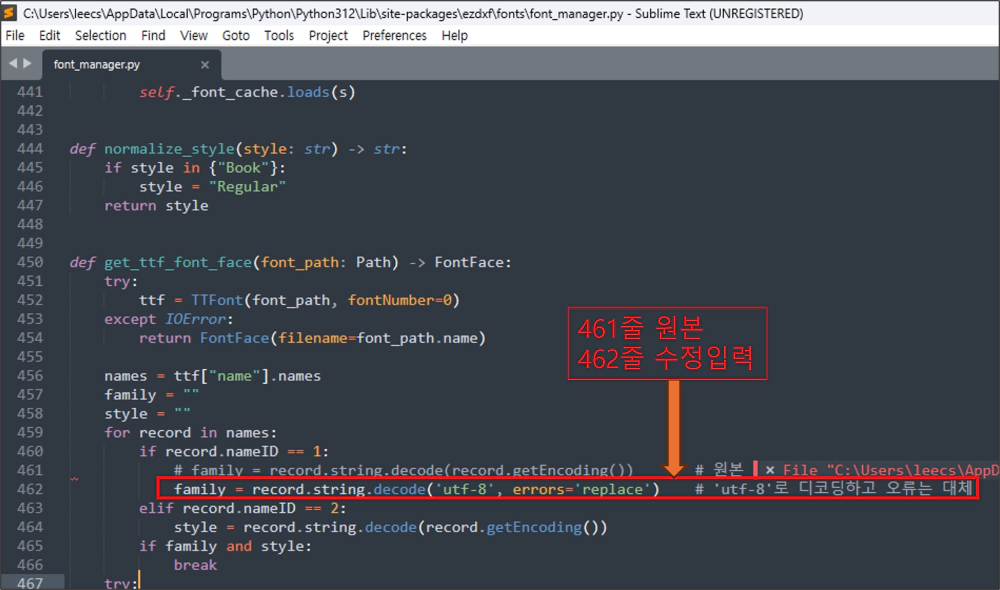Click the ''utf-8'' string argument on line 462

pyautogui.click(x=464, y=489)
